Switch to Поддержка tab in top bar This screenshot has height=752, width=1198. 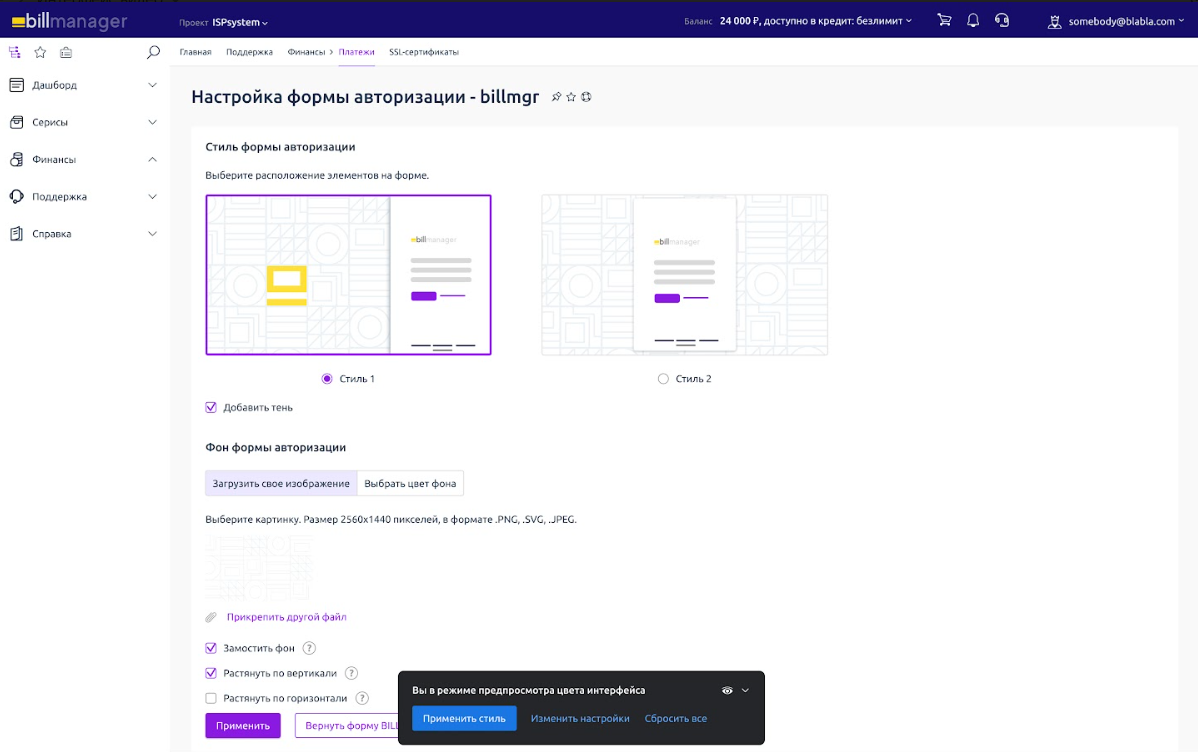click(x=249, y=52)
